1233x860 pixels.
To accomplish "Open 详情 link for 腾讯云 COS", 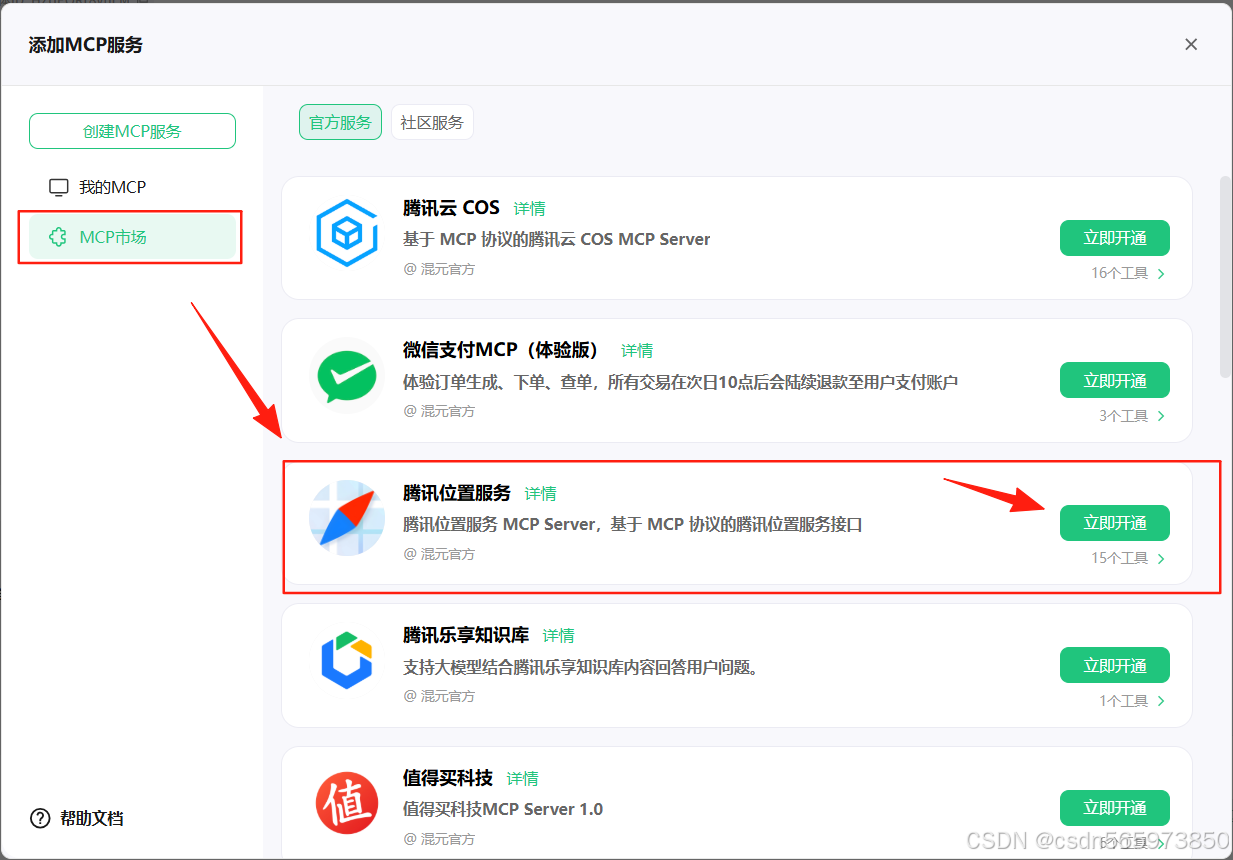I will (530, 208).
